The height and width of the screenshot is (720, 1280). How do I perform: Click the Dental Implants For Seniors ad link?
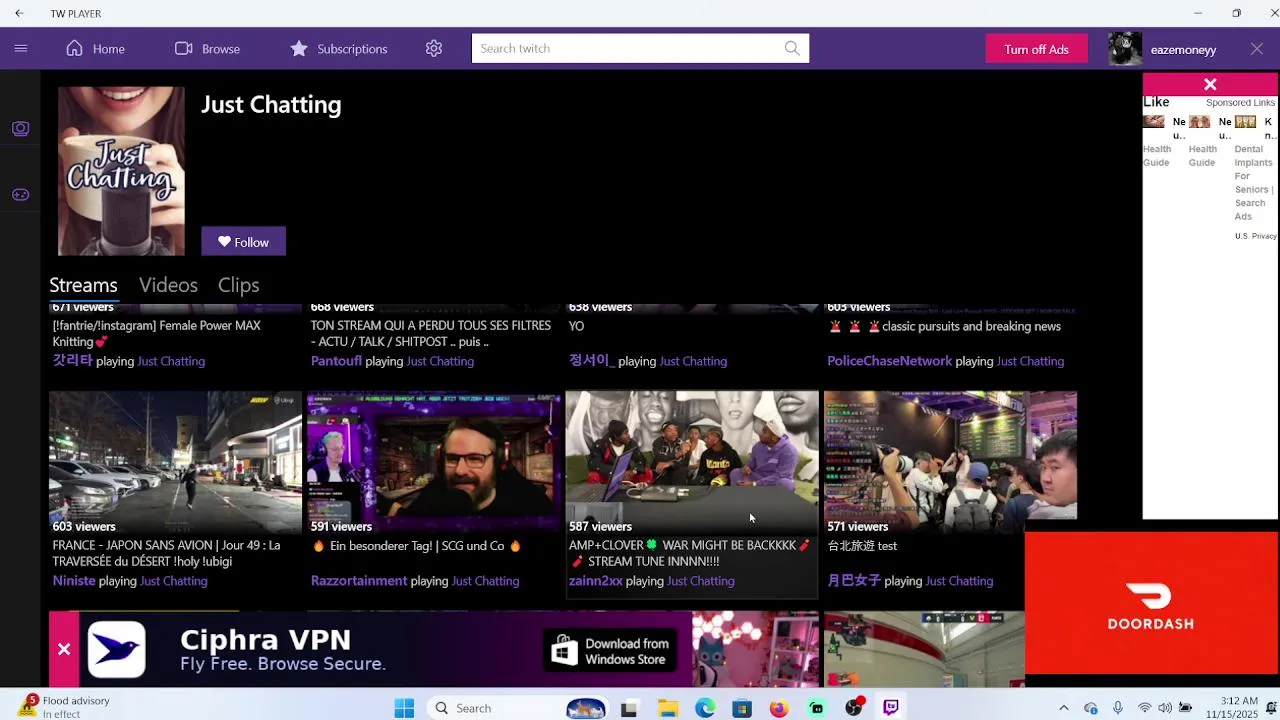[x=1254, y=183]
